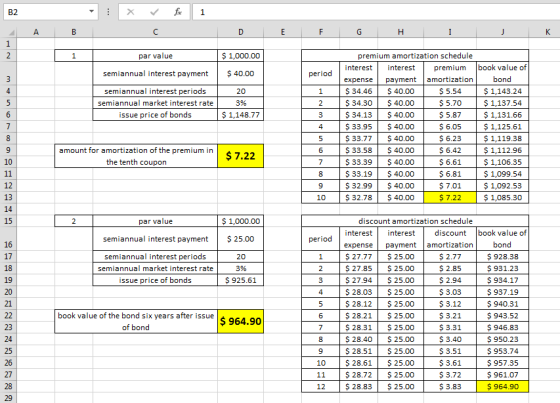The width and height of the screenshot is (560, 403).
Task: Select book value cell $ 1,085.30
Action: [502, 198]
